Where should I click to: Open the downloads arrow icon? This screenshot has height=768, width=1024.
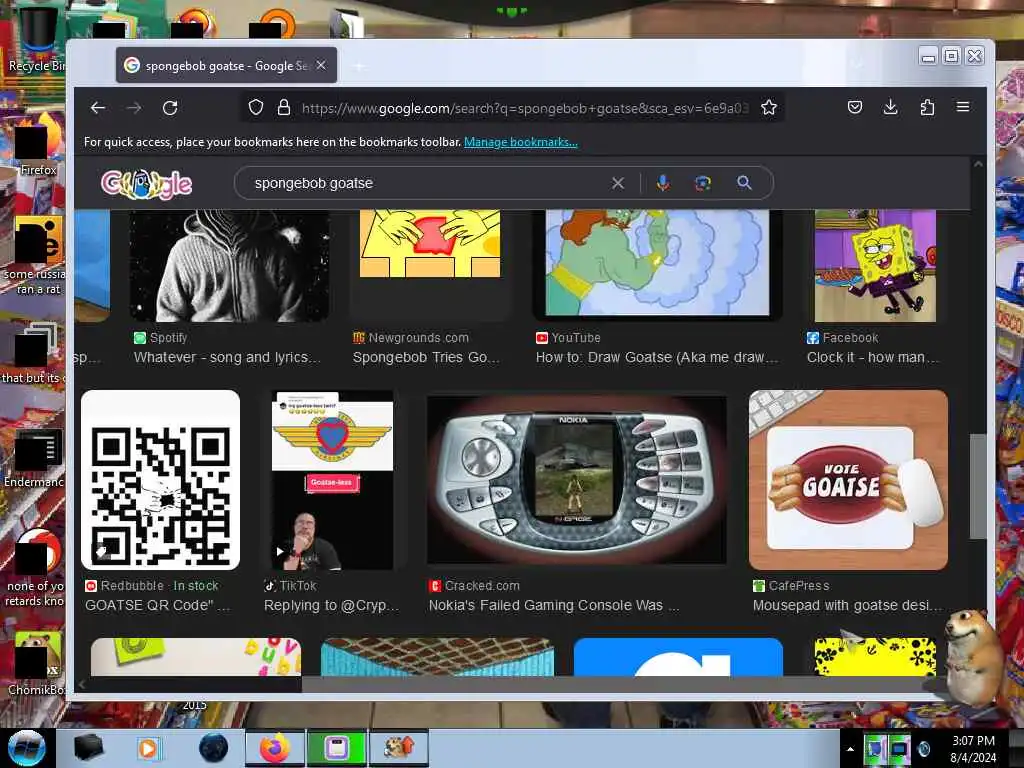[x=890, y=107]
